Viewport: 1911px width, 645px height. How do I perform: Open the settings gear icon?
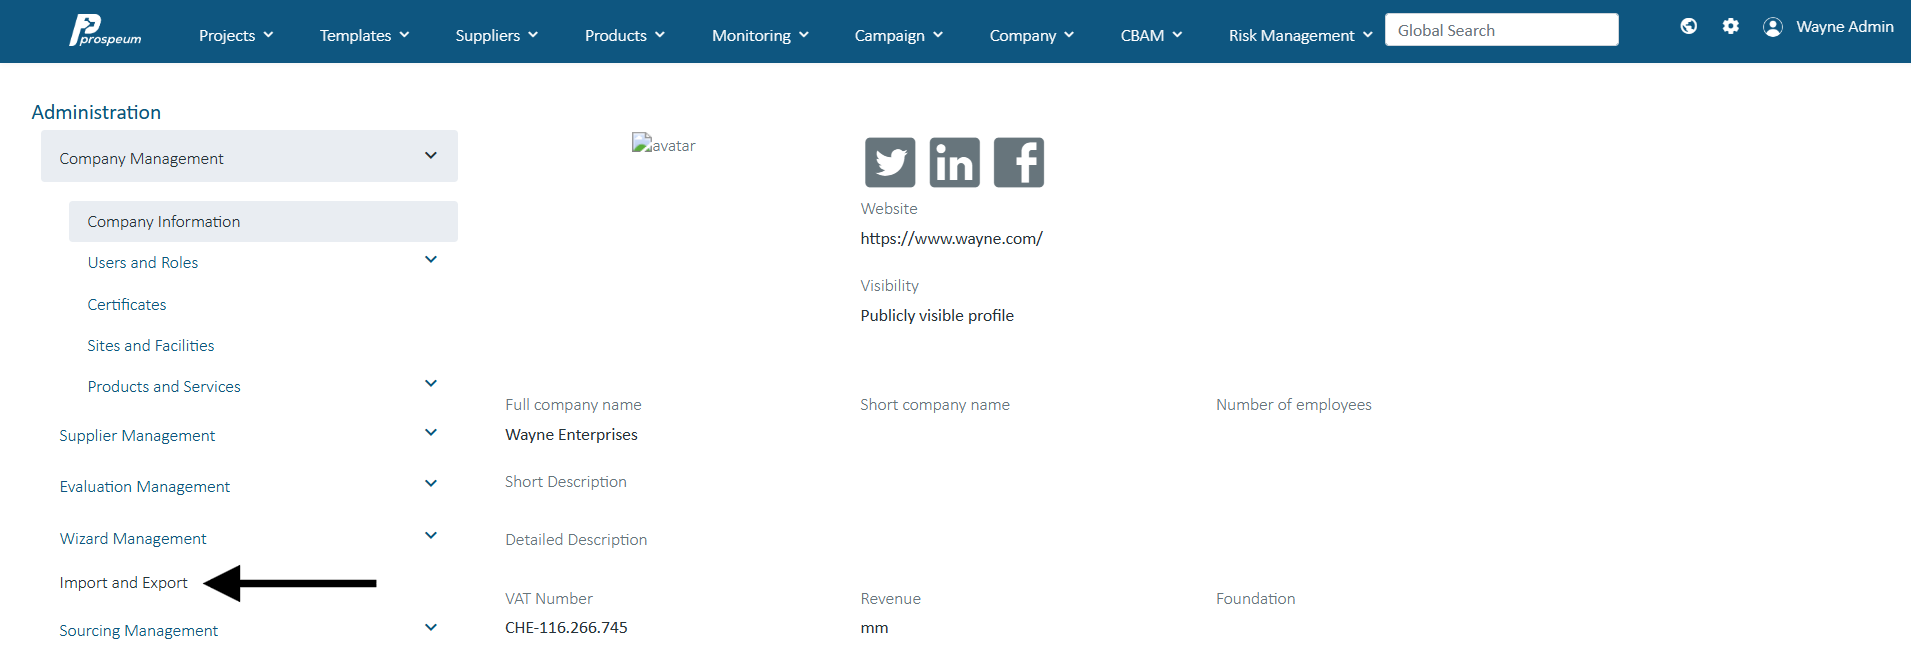[1731, 27]
